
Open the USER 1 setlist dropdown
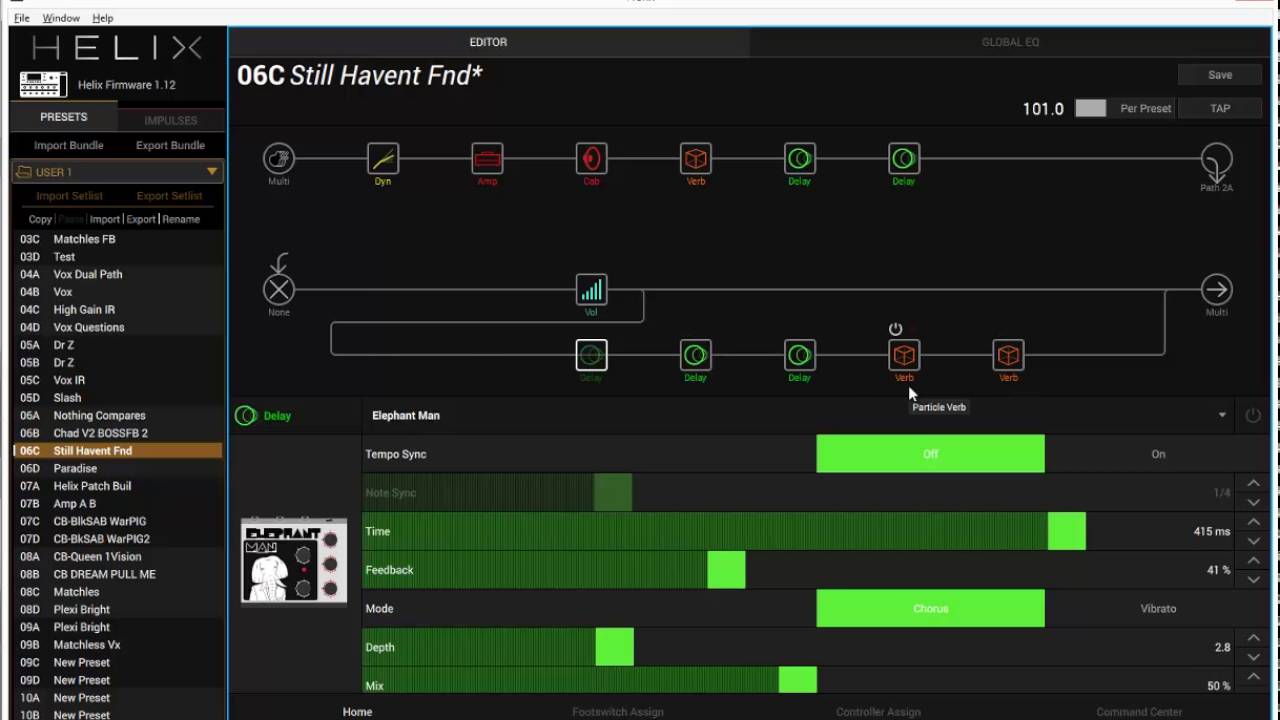pos(212,172)
